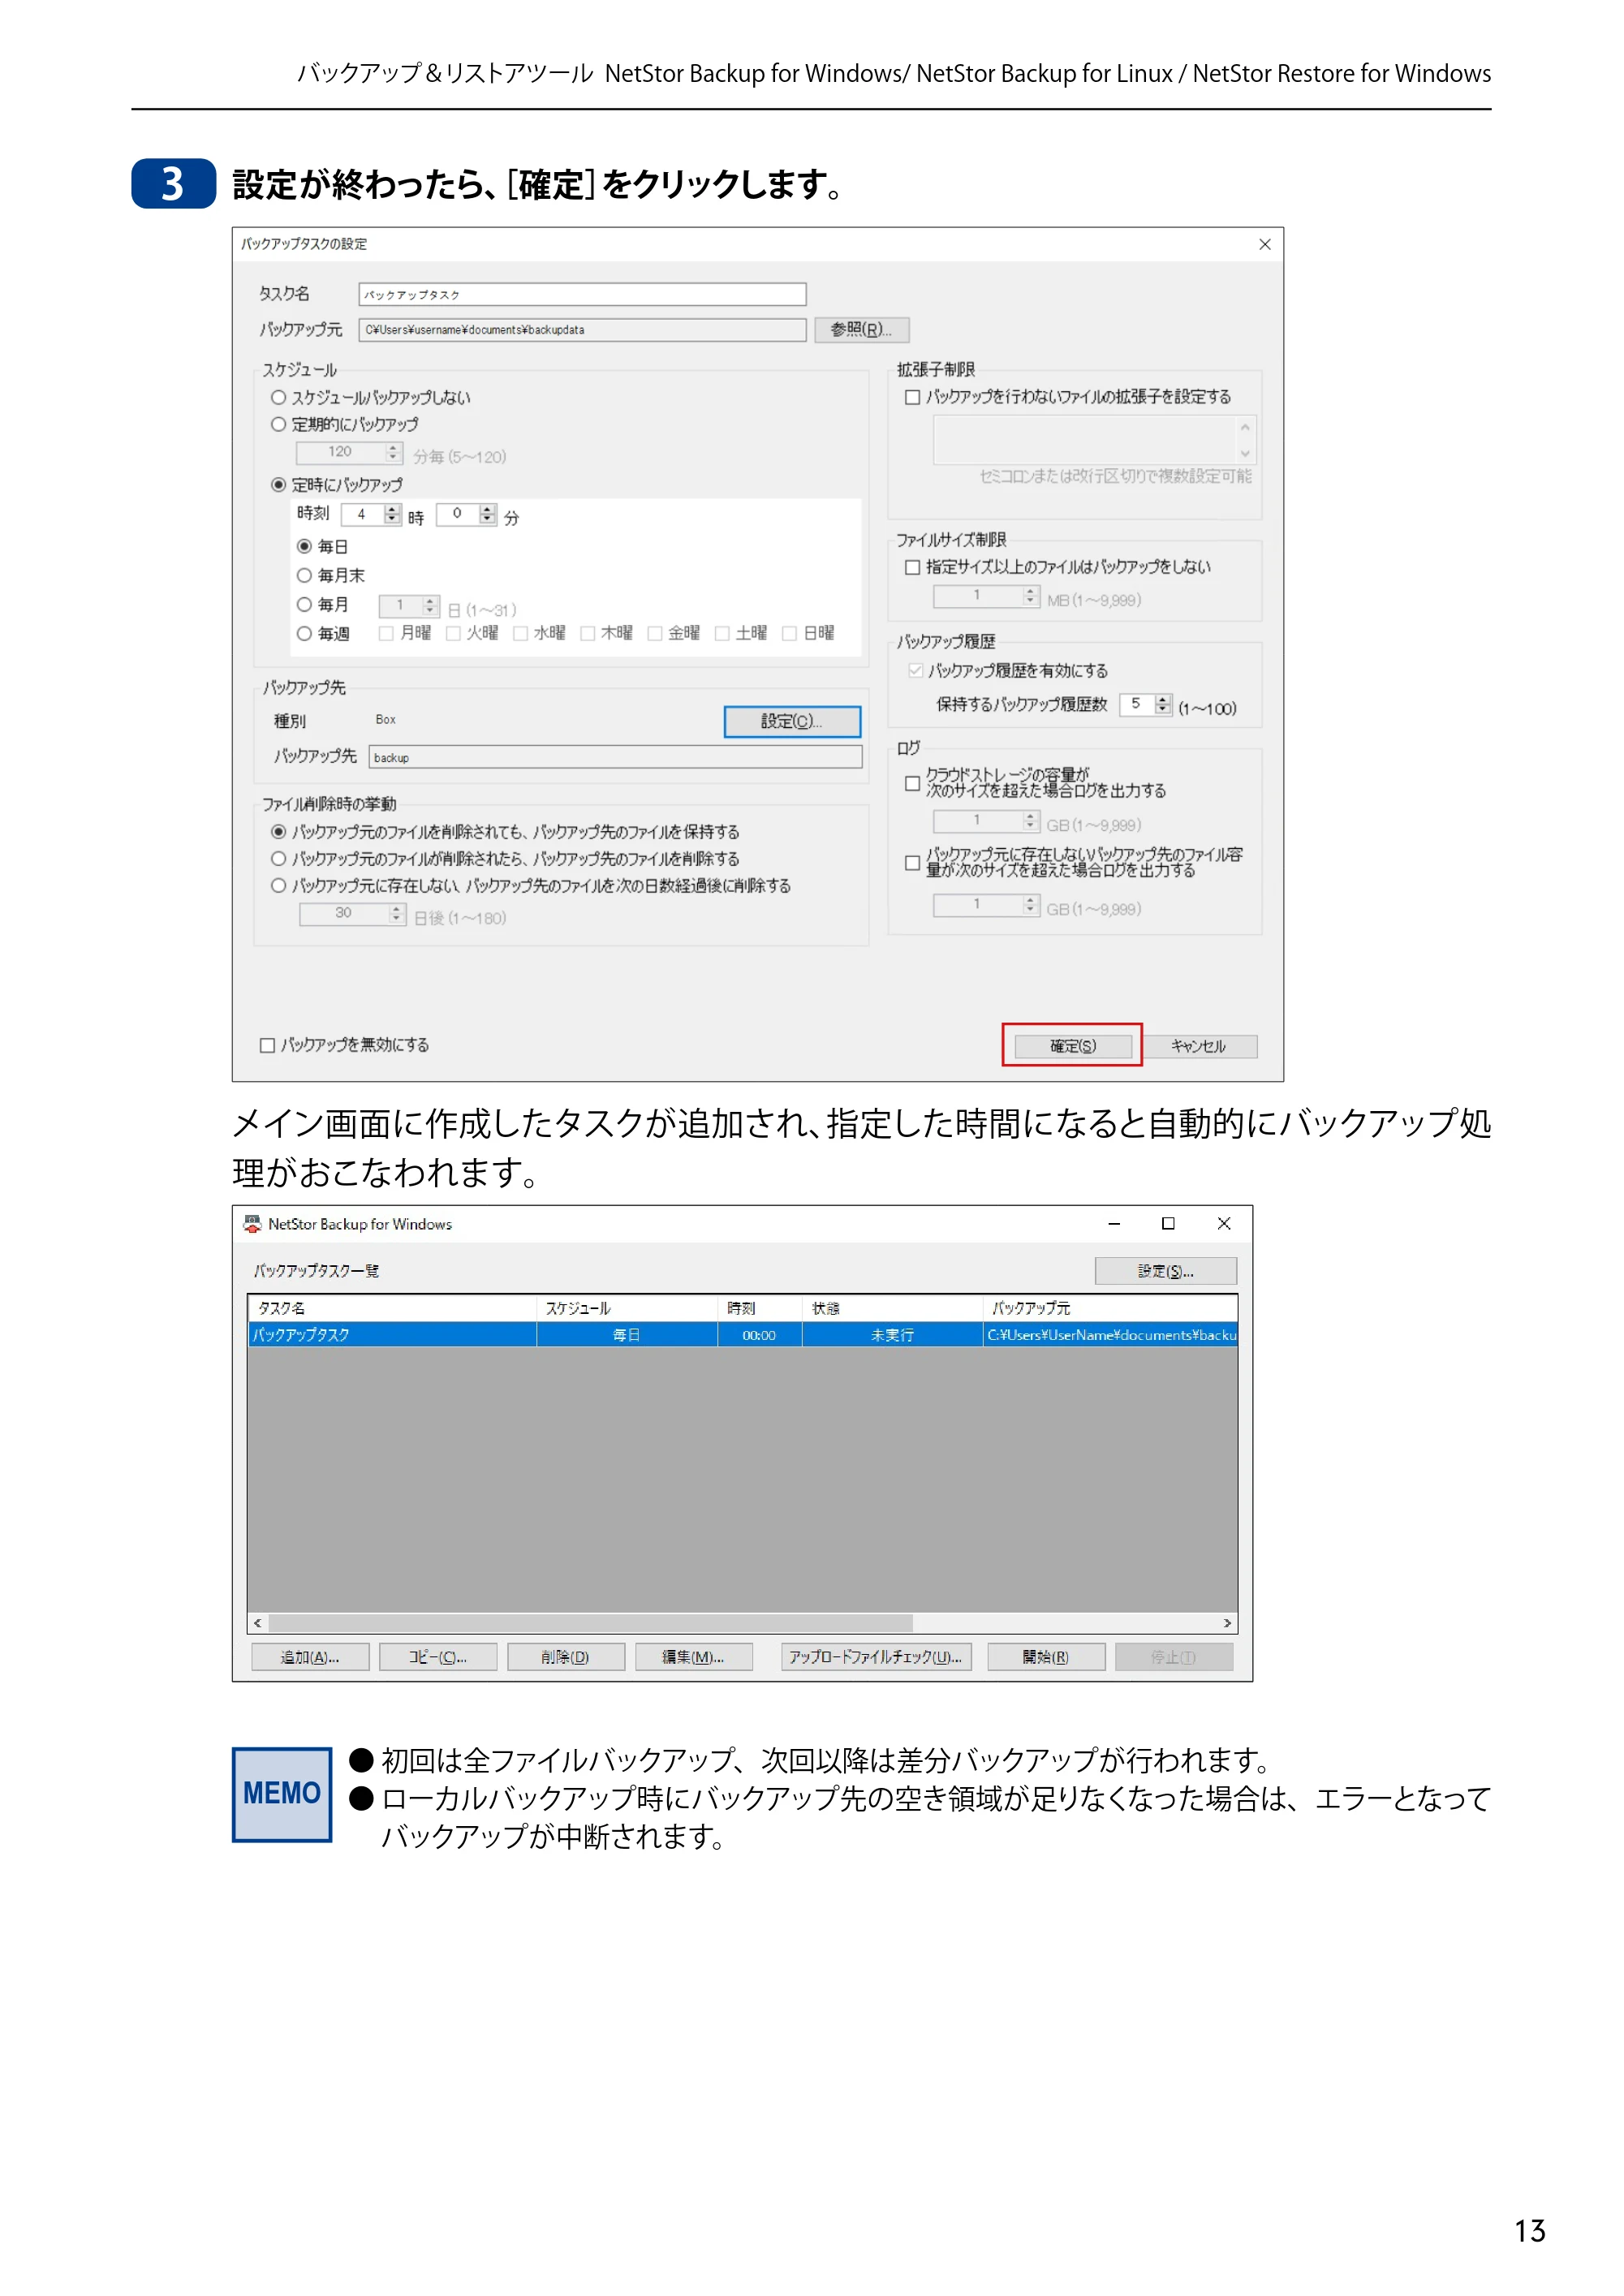Open 設定(S)... in NetStor Backup window

(1165, 1271)
